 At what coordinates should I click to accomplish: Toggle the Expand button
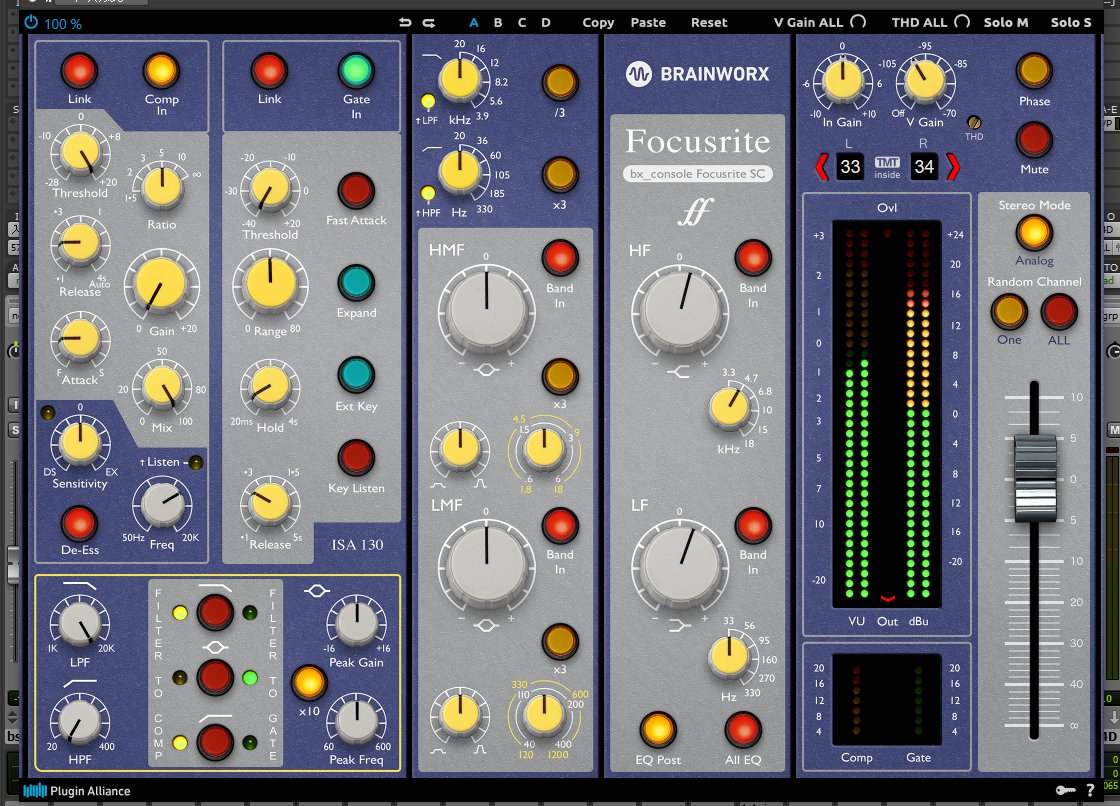pyautogui.click(x=356, y=282)
